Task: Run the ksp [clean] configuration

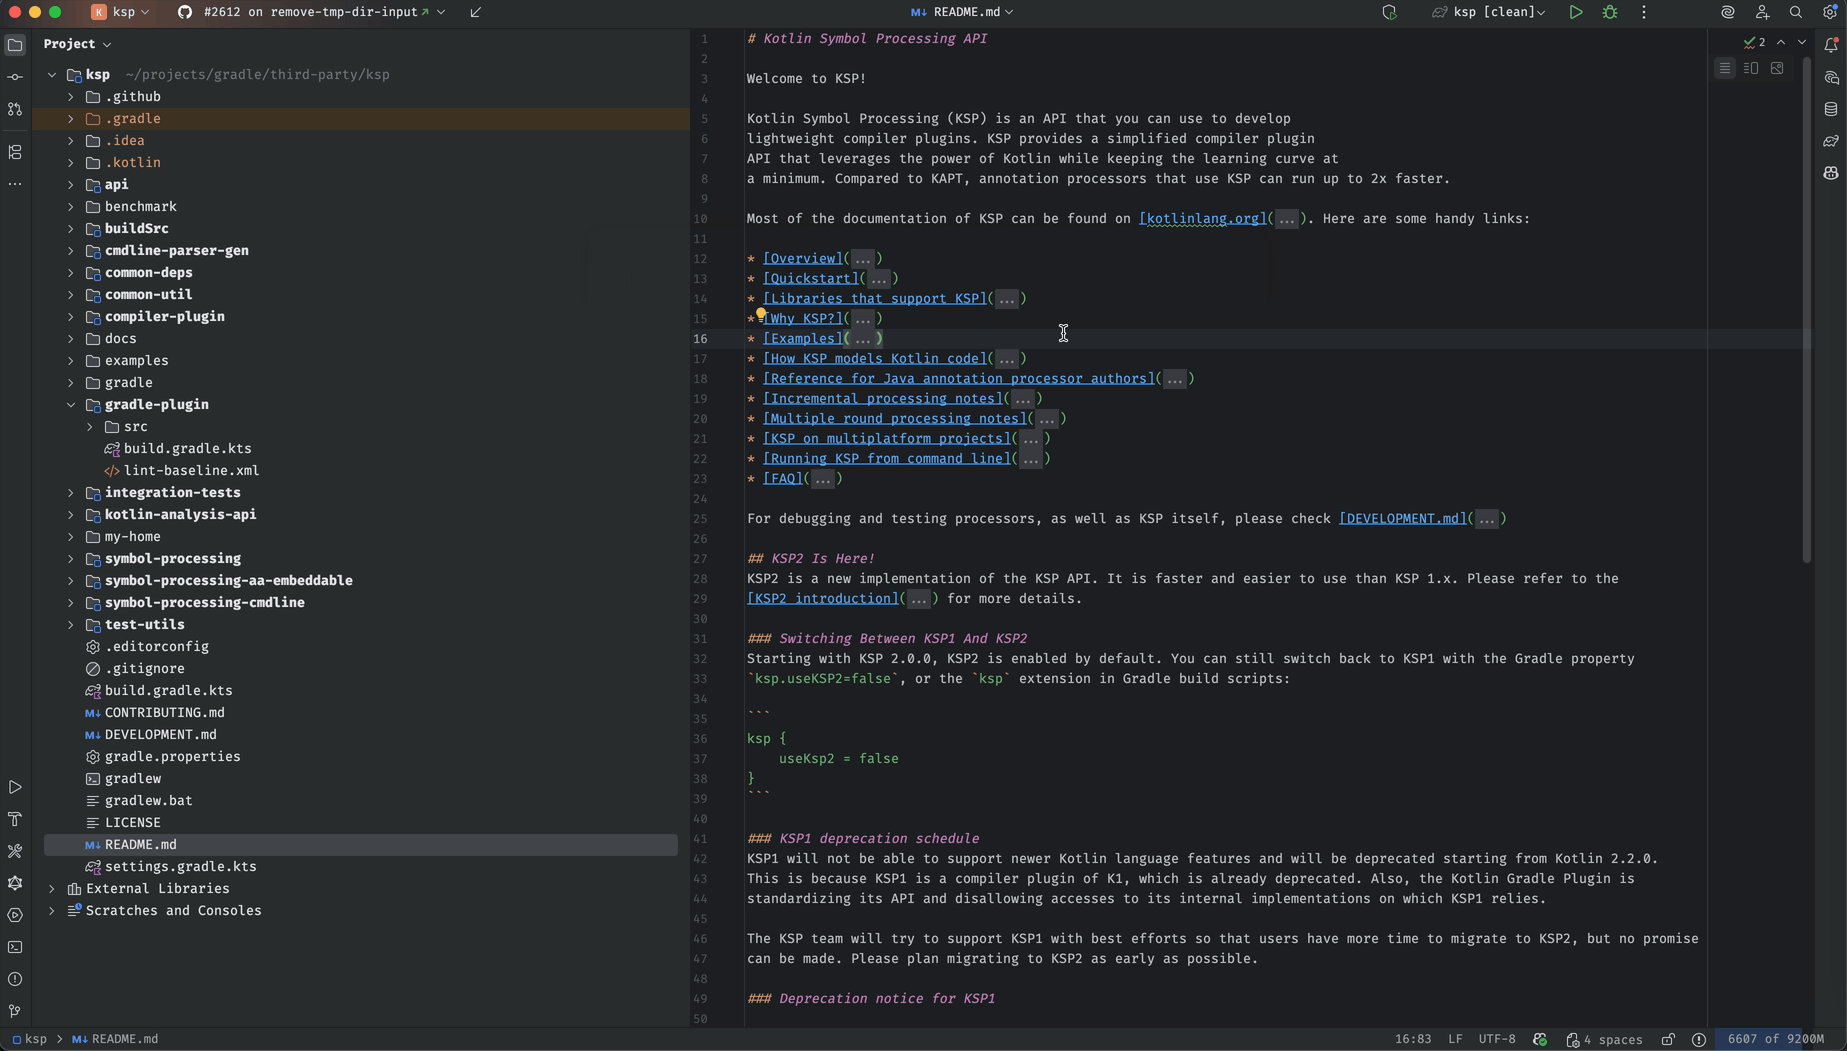Action: (1575, 13)
